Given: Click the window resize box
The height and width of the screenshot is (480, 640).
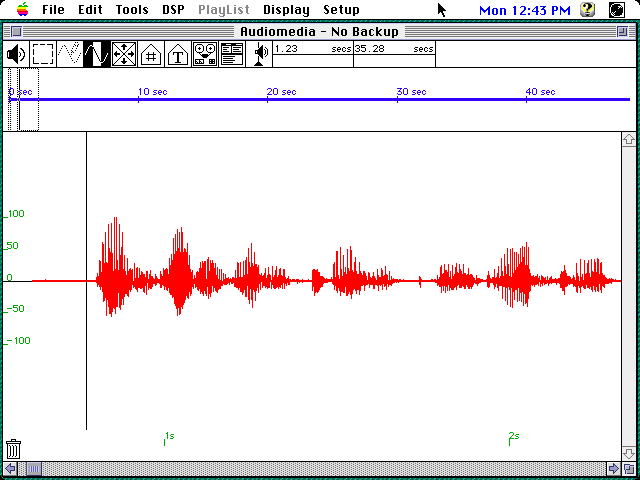Looking at the screenshot, I should point(629,469).
